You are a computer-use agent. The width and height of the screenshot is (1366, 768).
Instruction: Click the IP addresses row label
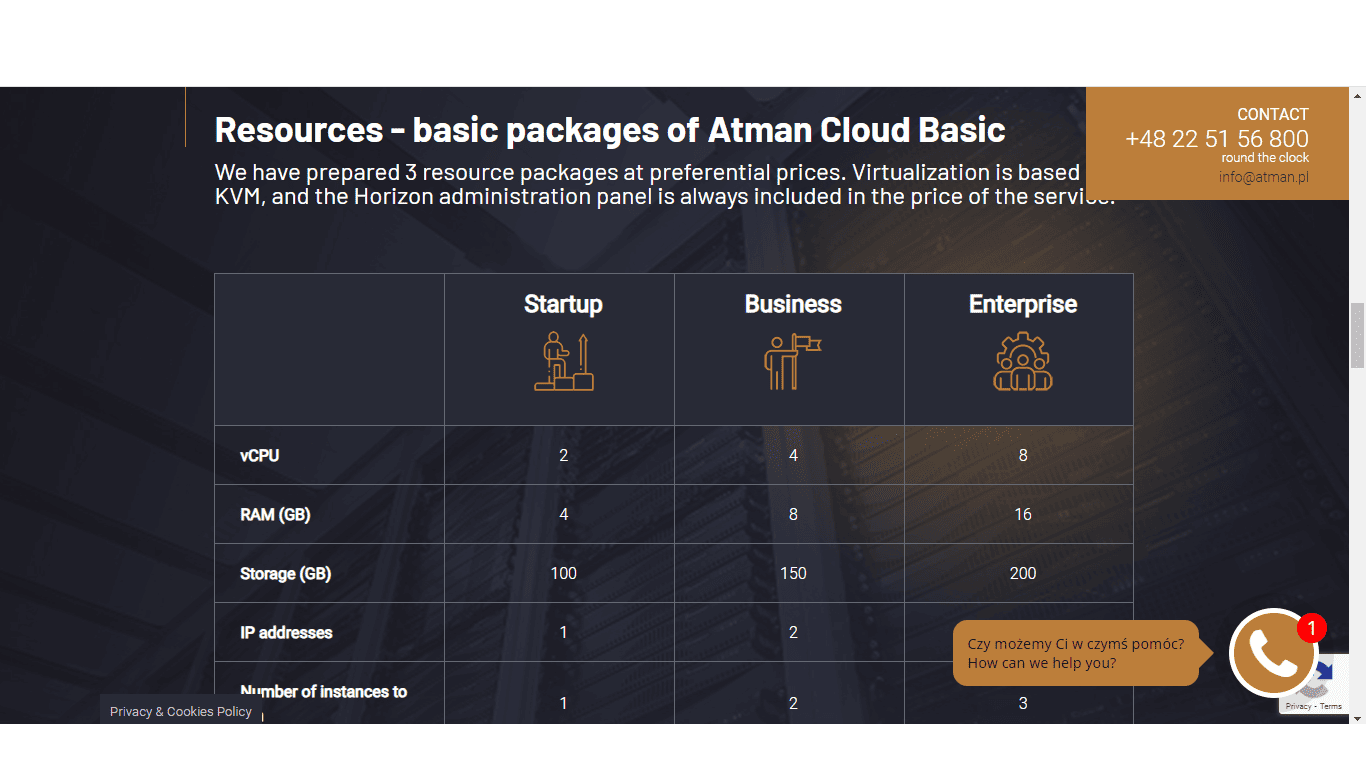(x=286, y=632)
